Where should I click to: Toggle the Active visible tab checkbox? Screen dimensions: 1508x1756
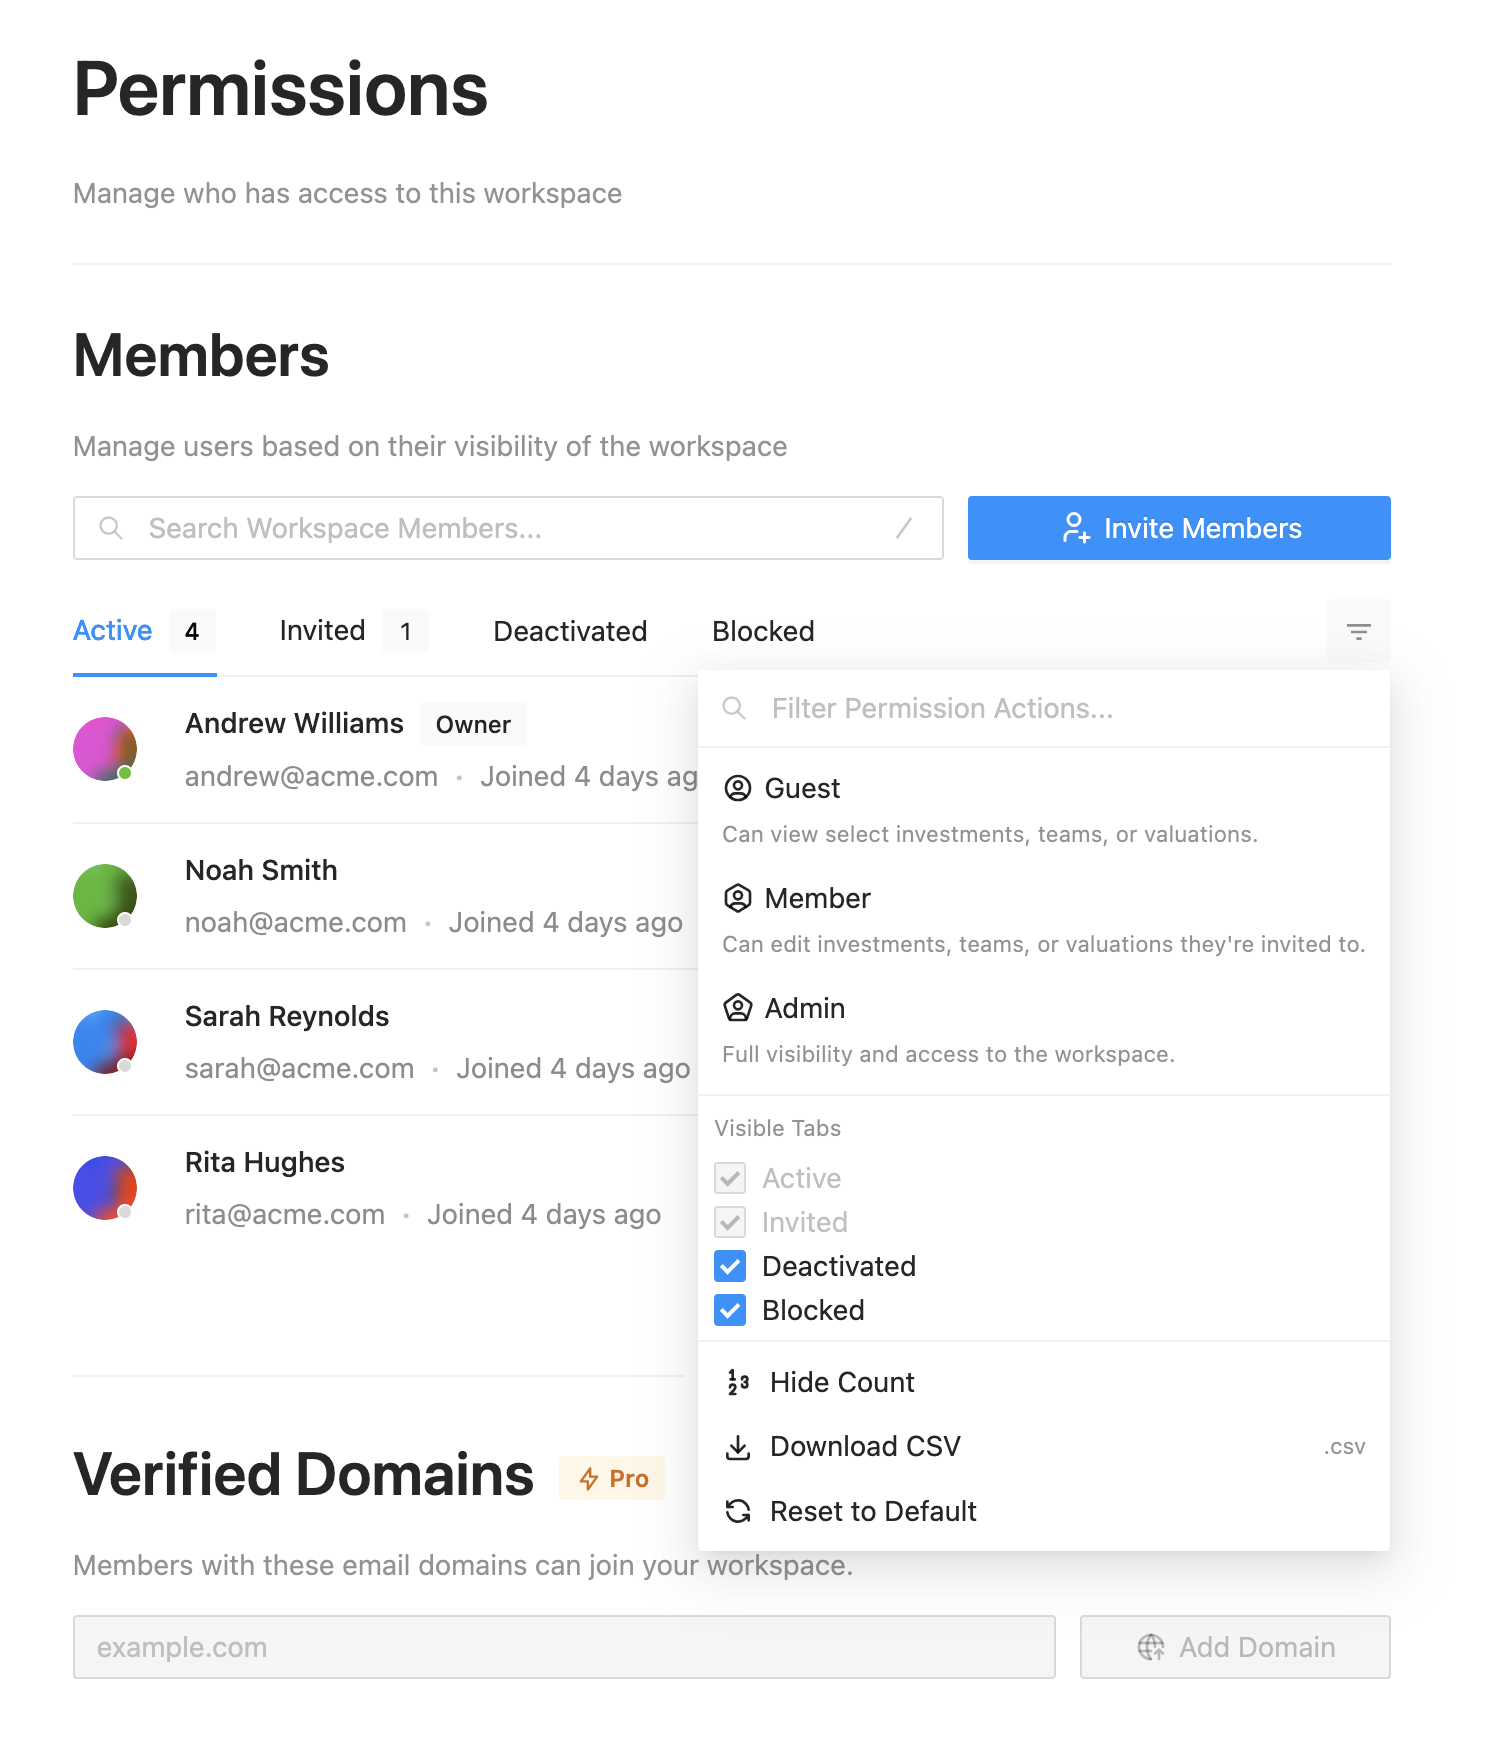click(730, 1178)
